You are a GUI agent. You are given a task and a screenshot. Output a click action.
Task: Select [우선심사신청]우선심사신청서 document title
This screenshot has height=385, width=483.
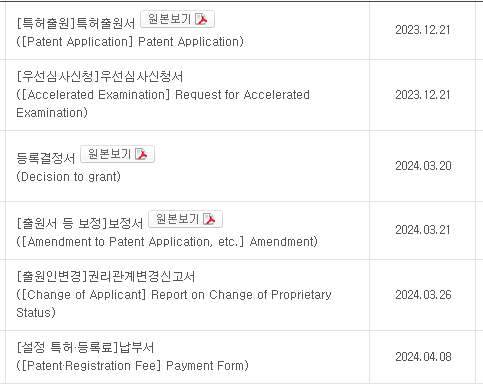[100, 77]
